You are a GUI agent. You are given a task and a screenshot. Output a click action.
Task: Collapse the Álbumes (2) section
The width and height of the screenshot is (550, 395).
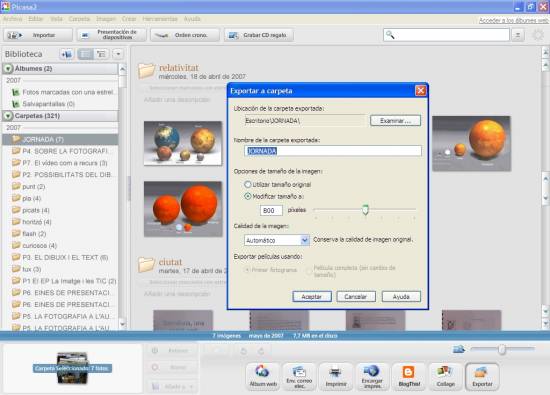(8, 69)
